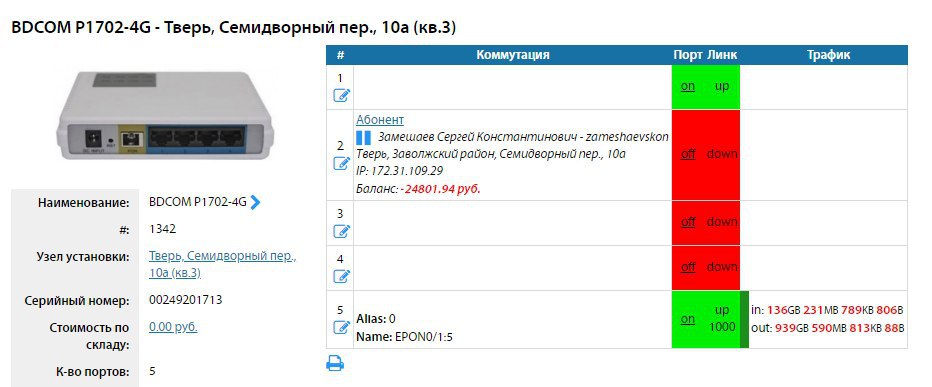Image resolution: width=932 pixels, height=387 pixels.
Task: Click the outgoing traffic value 939GB
Action: [x=792, y=328]
